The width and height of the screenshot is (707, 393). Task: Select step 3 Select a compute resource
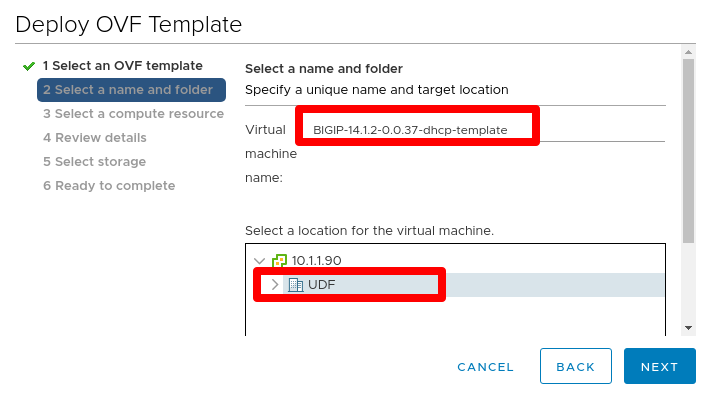[x=133, y=114]
